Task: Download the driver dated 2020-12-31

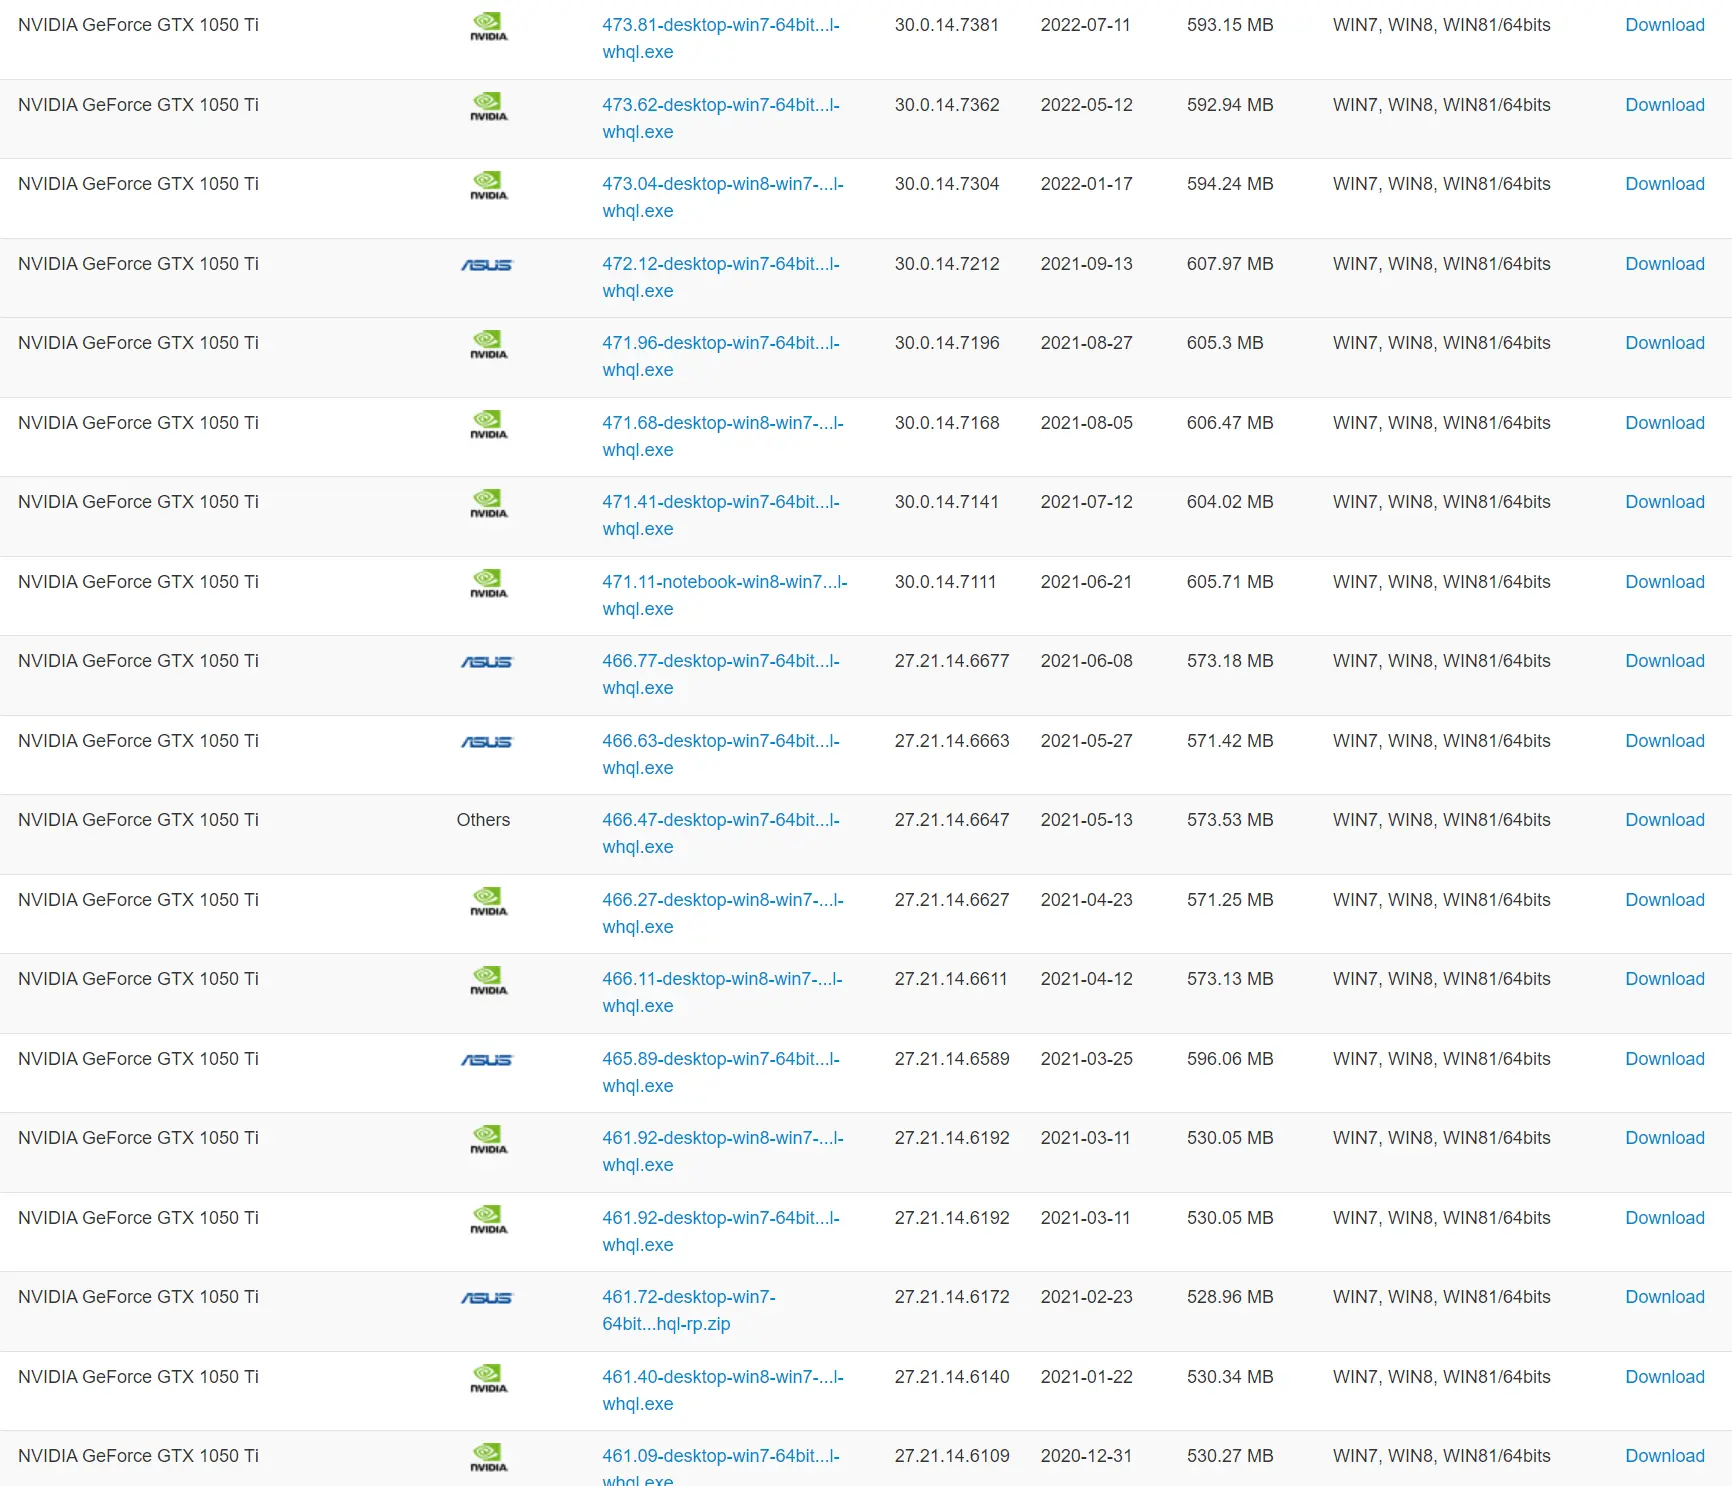Action: (x=1664, y=1456)
